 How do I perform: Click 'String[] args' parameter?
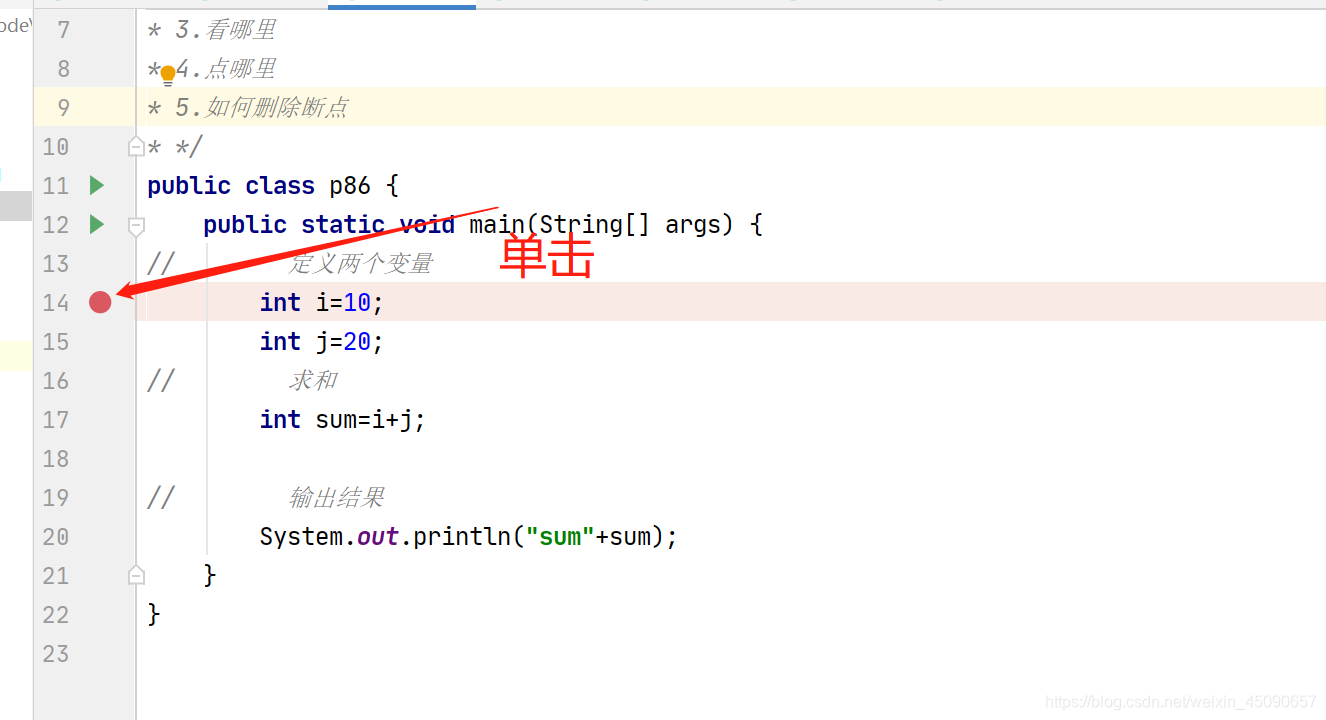(628, 225)
